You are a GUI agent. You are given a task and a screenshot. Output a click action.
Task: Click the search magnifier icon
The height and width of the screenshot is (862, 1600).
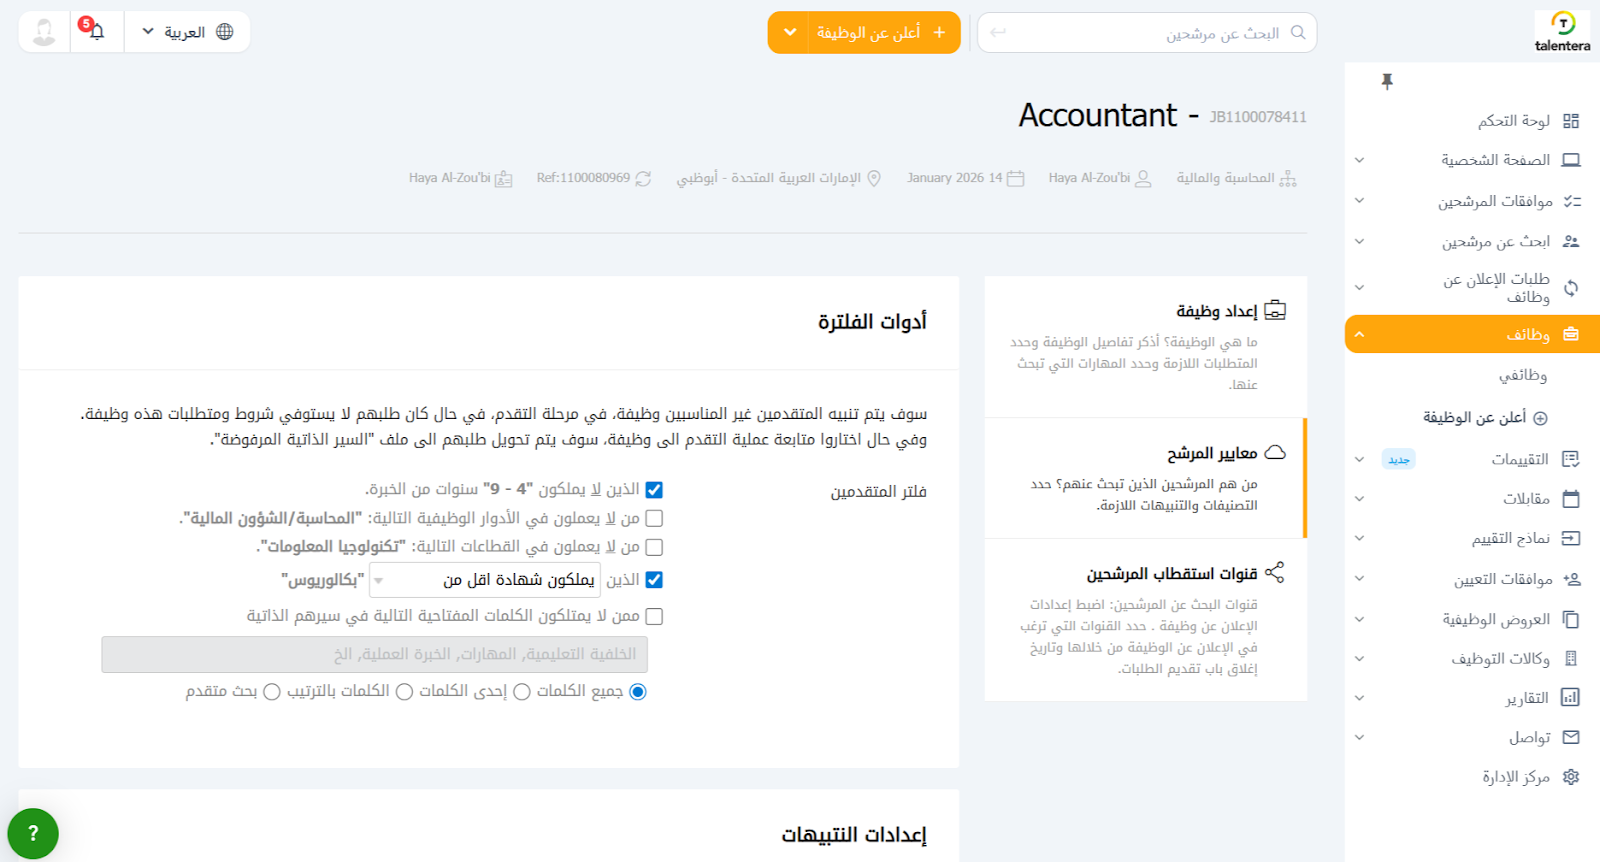[x=1298, y=33]
